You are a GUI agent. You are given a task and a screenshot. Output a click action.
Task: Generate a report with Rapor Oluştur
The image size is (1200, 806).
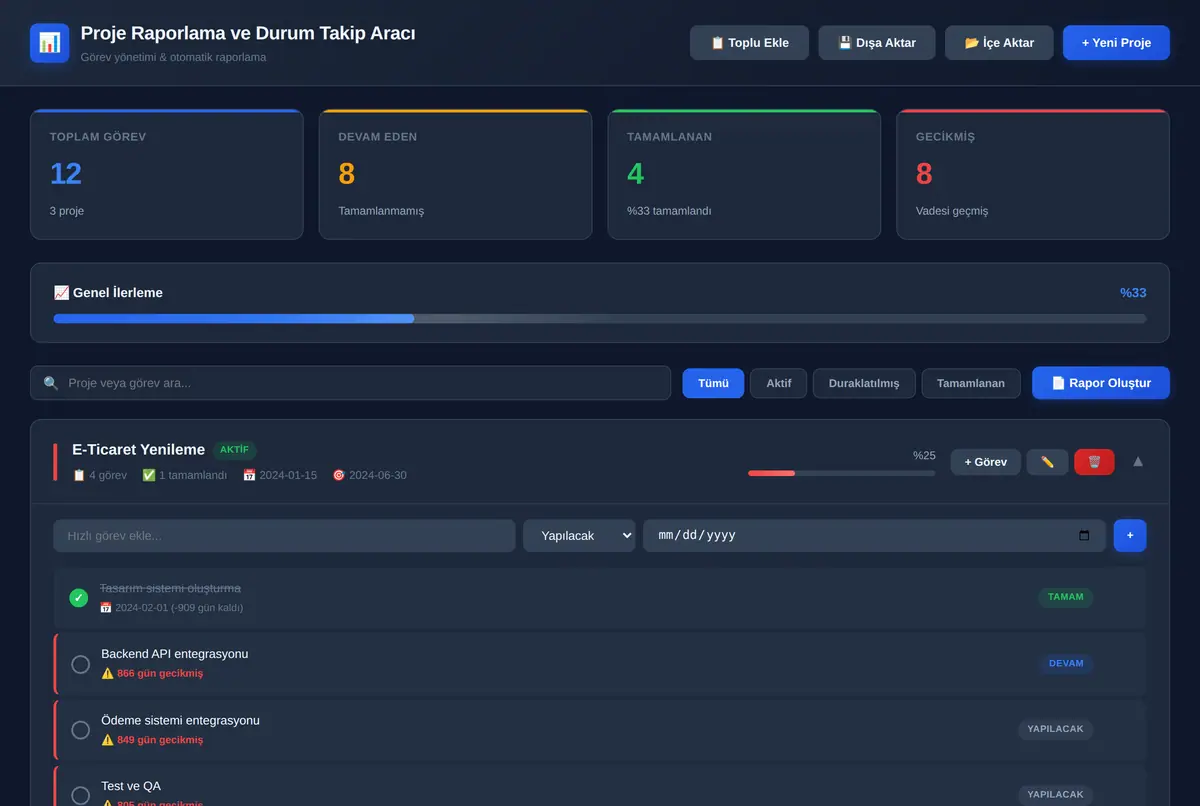[1101, 383]
